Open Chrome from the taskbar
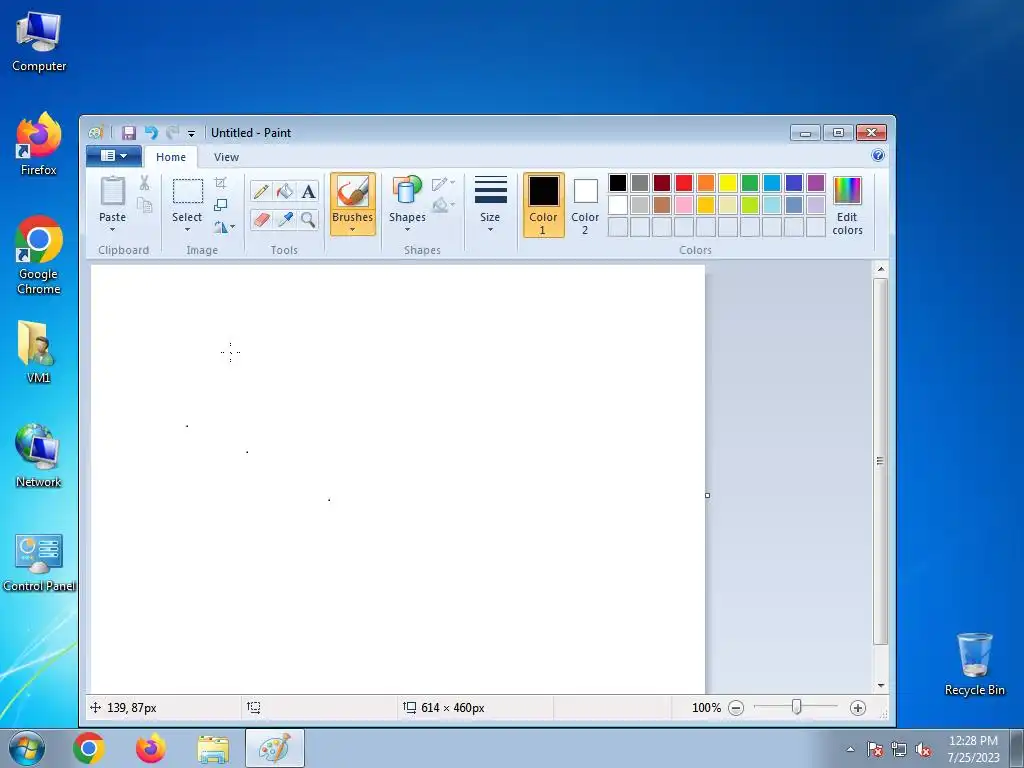 [89, 748]
